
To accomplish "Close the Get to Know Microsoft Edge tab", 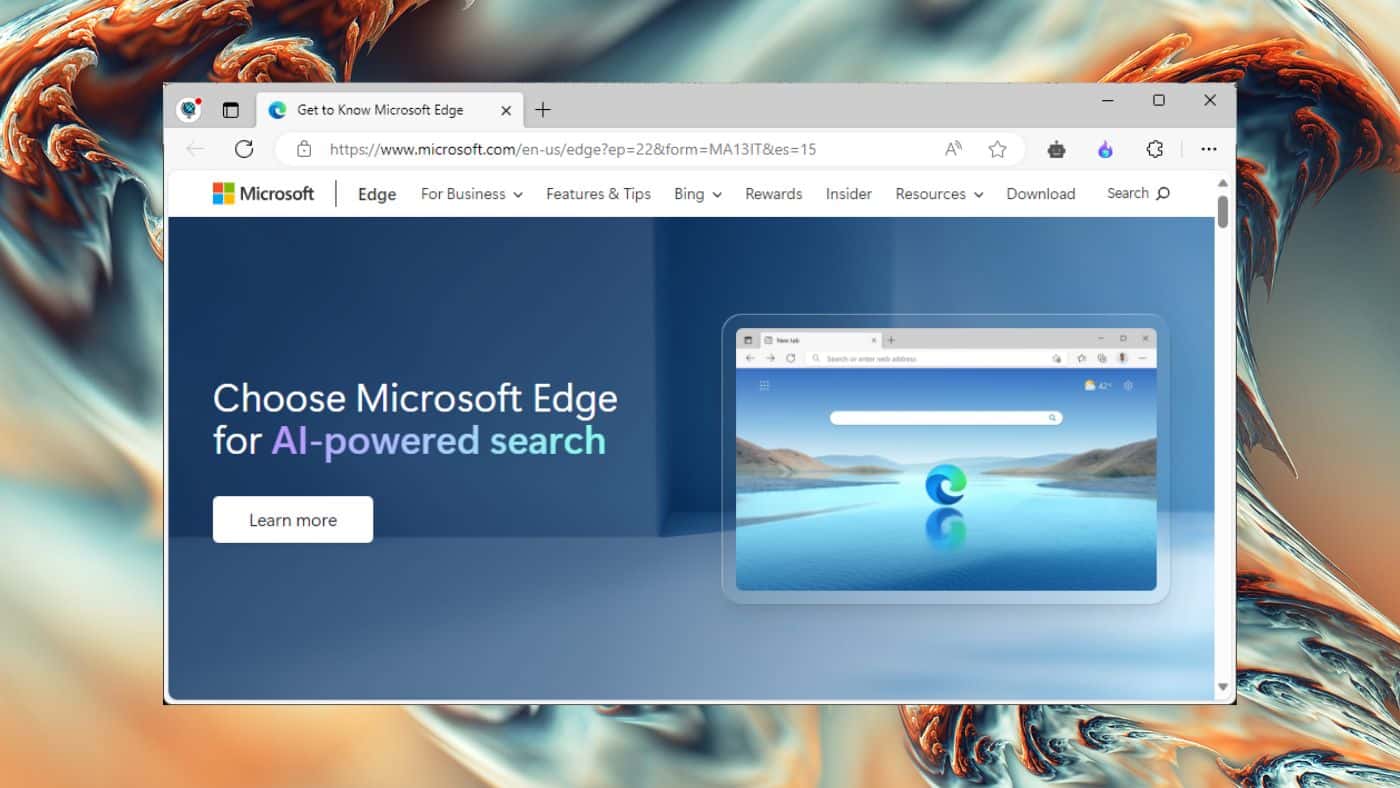I will tap(506, 110).
